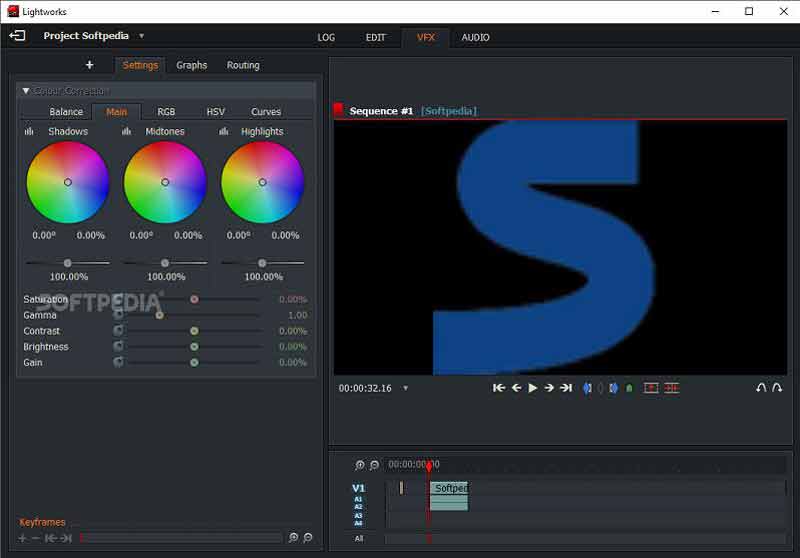
Task: Remove a keyframe with the minus icon
Action: point(36,538)
